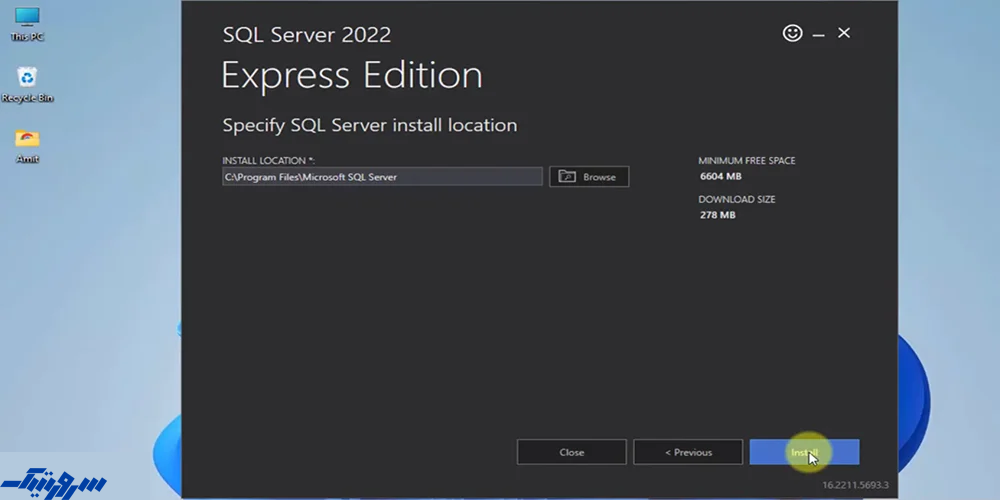Click the "INSTALL LOCATION *:" label

coord(268,161)
